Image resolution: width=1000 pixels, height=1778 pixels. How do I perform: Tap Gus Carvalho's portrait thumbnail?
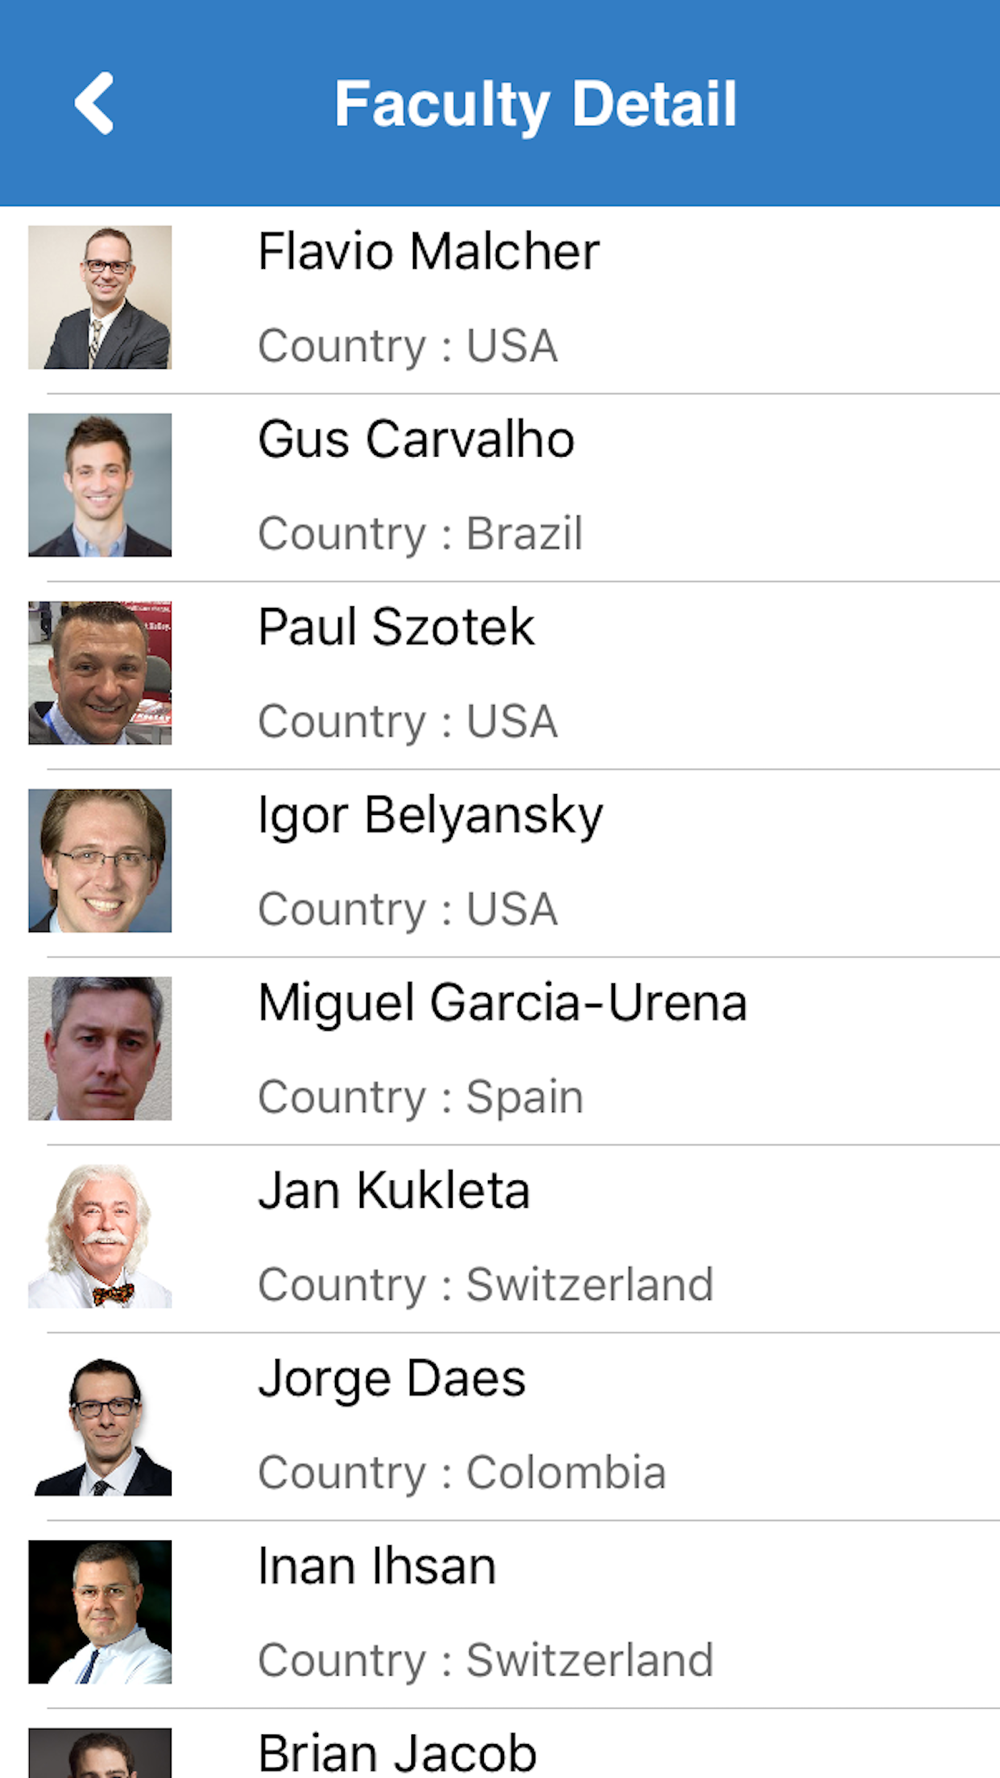click(100, 485)
